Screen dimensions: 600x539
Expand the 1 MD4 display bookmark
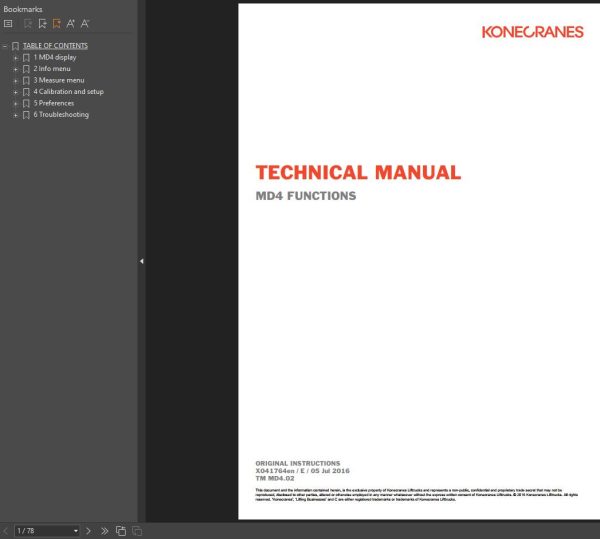(x=16, y=58)
